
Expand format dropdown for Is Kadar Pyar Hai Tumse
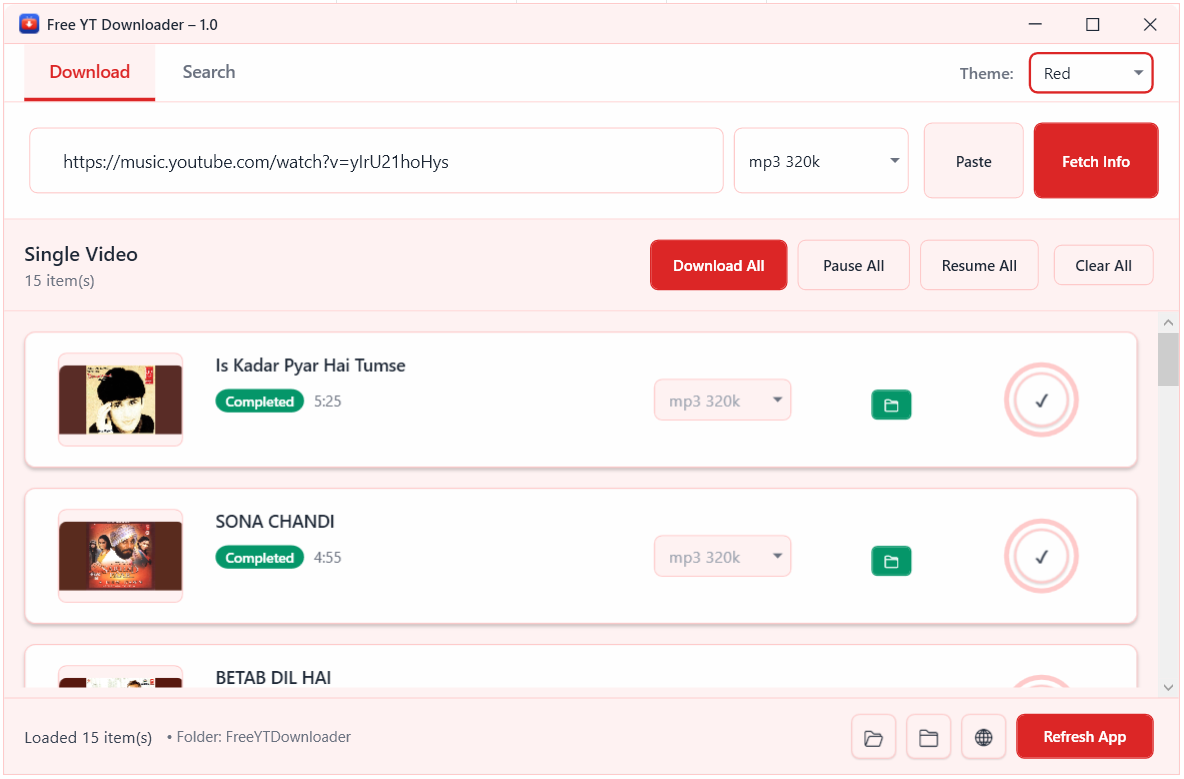pyautogui.click(x=722, y=401)
